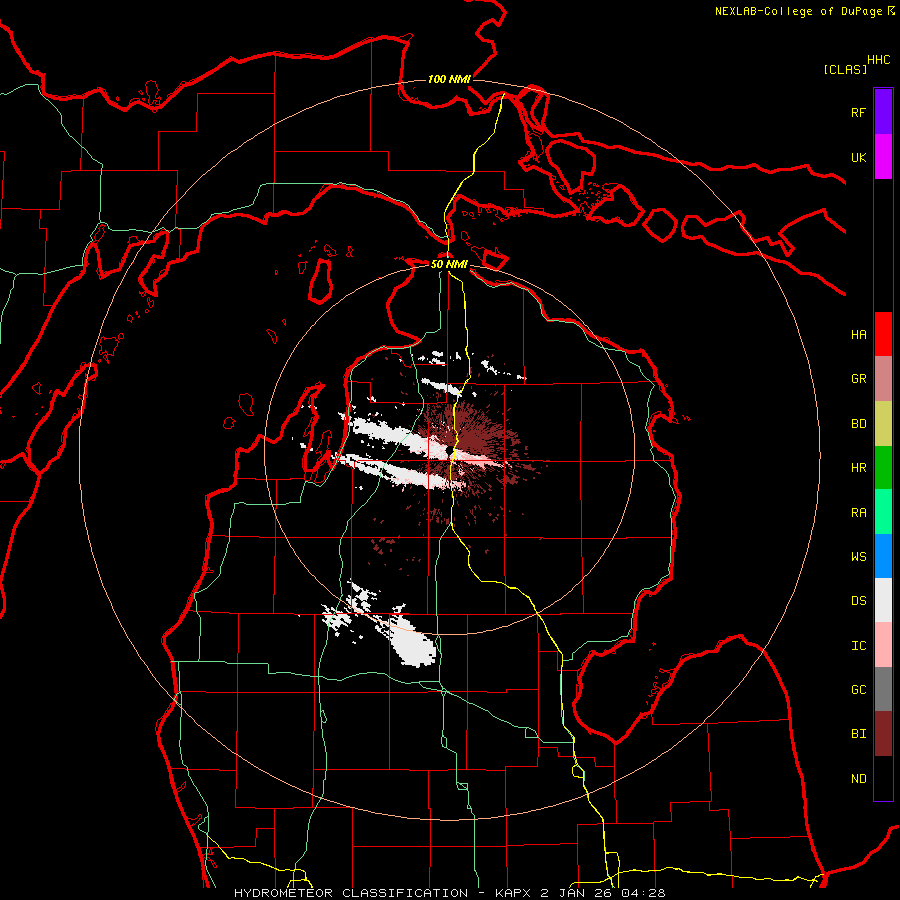
Task: Click the RF legend label
Action: click(858, 112)
